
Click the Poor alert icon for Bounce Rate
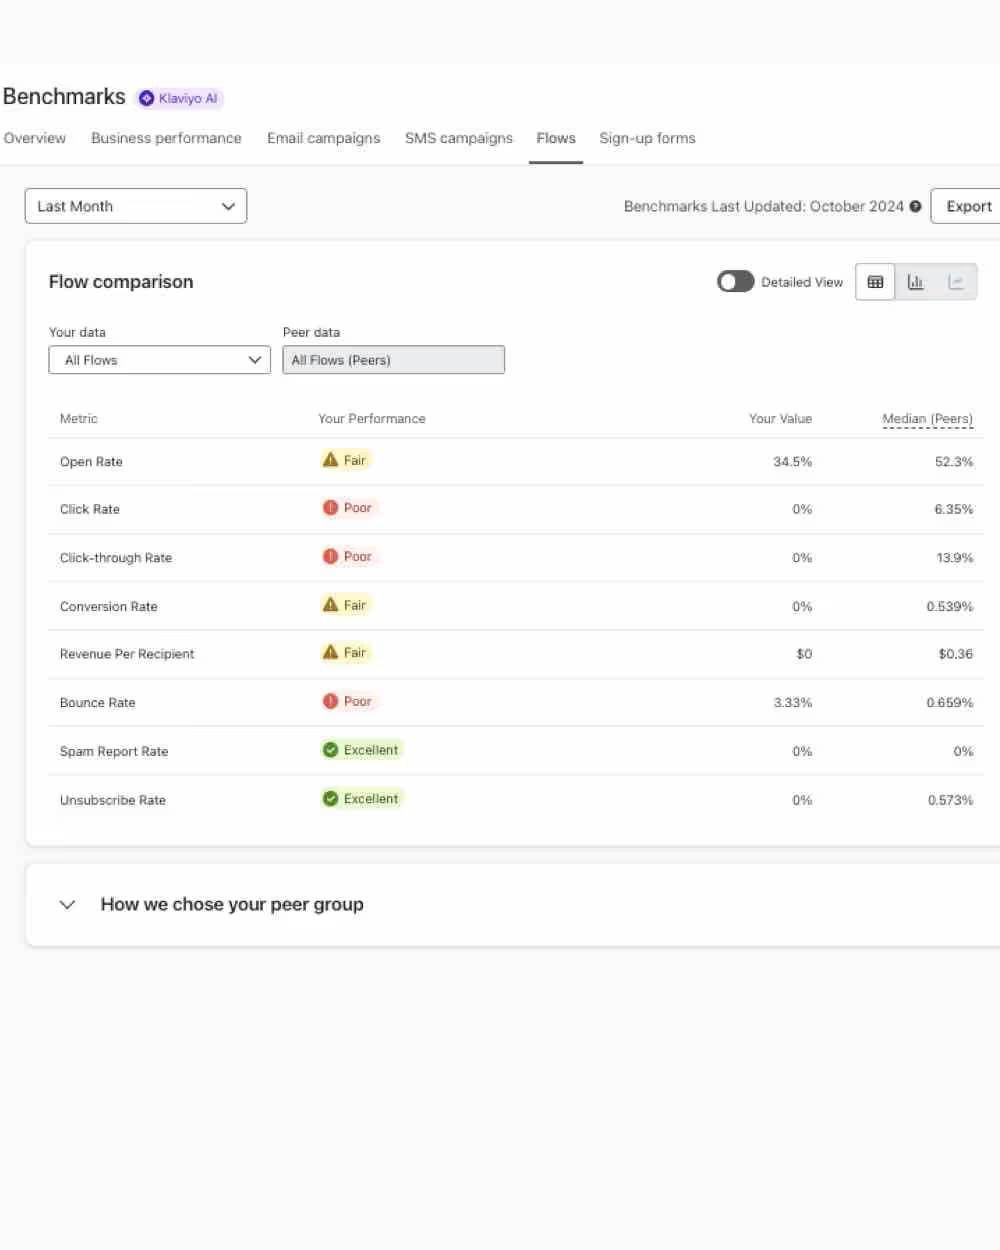330,701
